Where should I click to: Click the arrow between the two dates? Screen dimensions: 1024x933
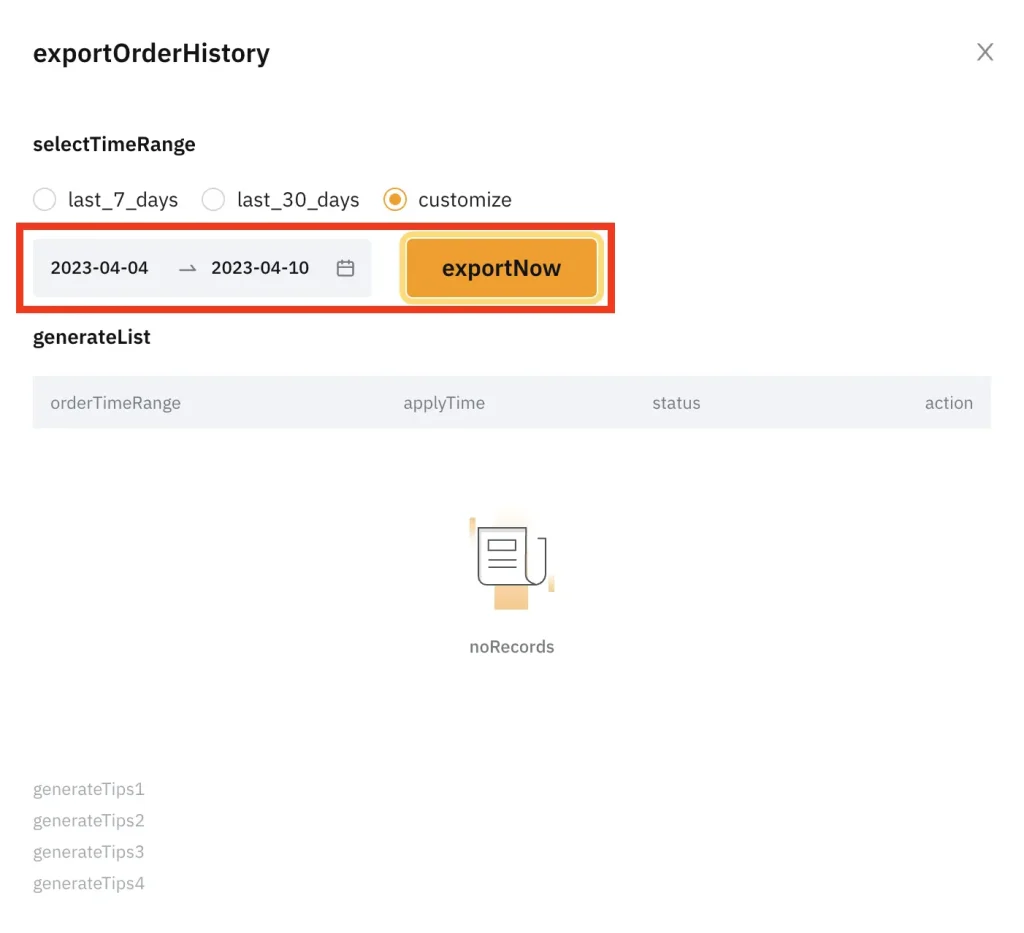pyautogui.click(x=187, y=268)
